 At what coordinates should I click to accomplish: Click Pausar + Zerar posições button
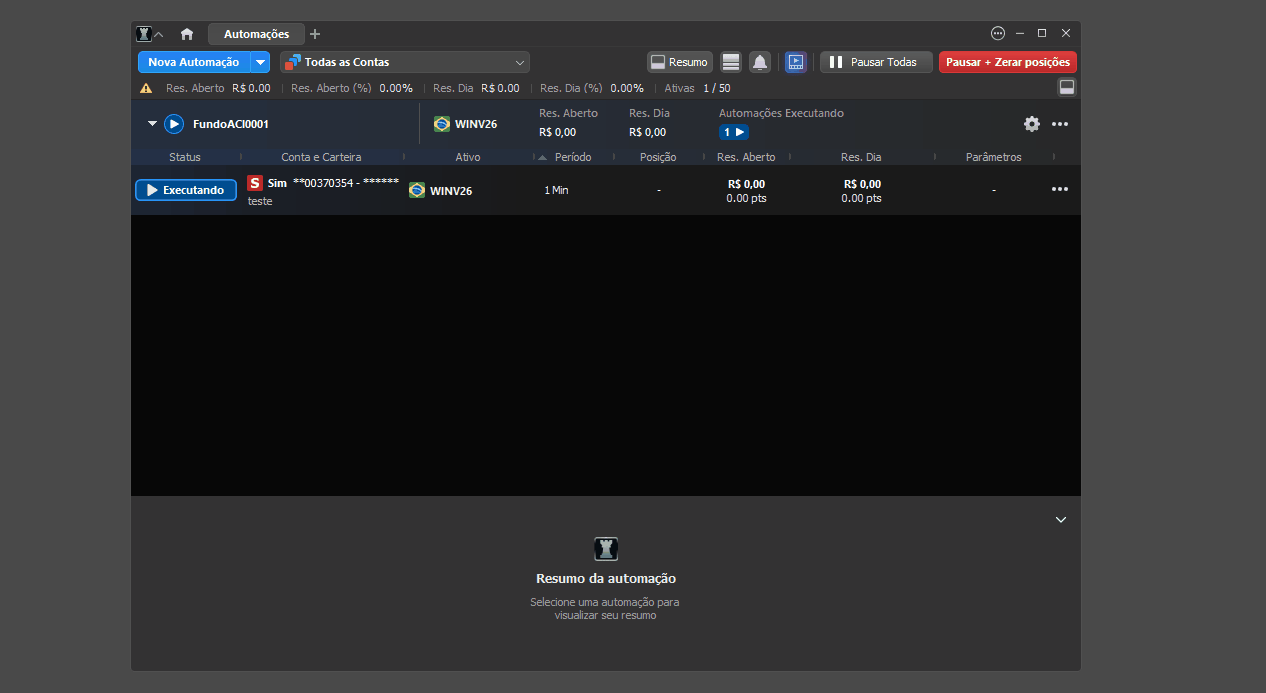[x=1008, y=62]
